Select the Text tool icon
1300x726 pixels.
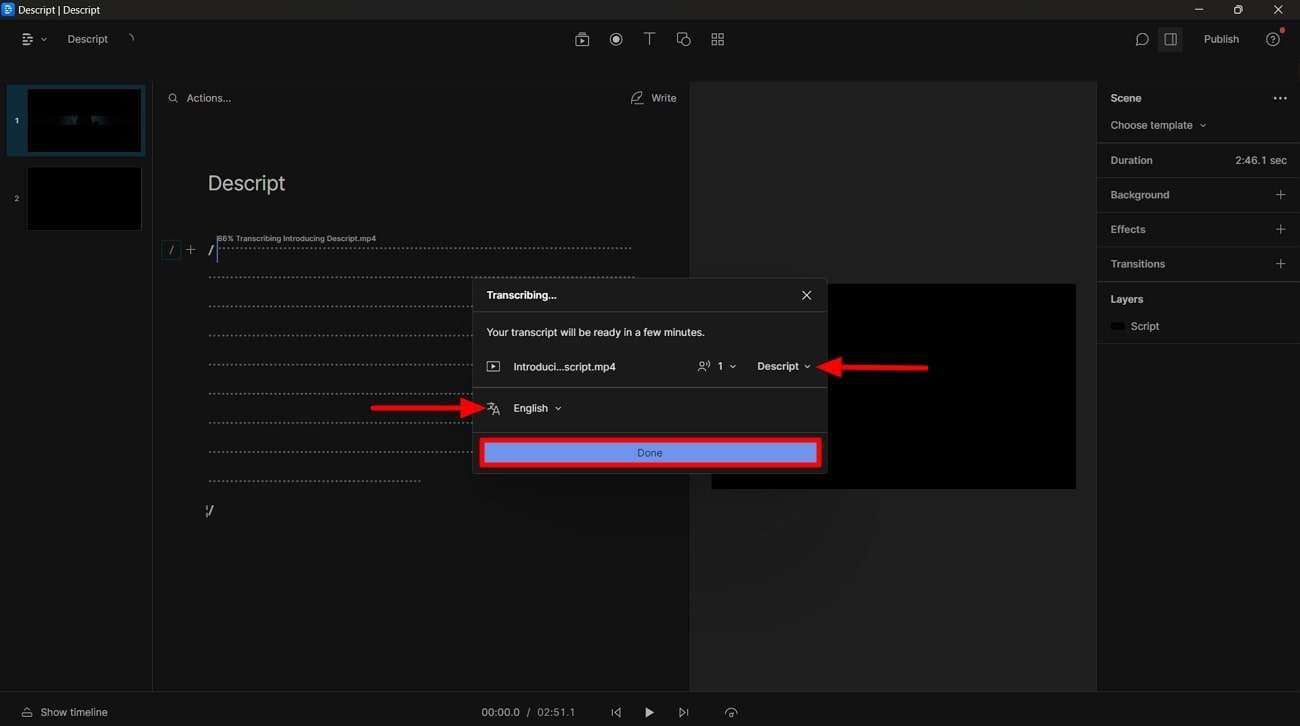pyautogui.click(x=649, y=39)
